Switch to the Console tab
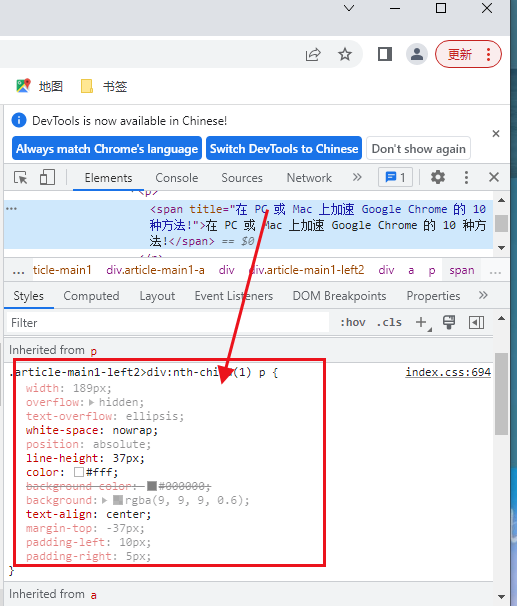This screenshot has height=606, width=517. pos(177,178)
